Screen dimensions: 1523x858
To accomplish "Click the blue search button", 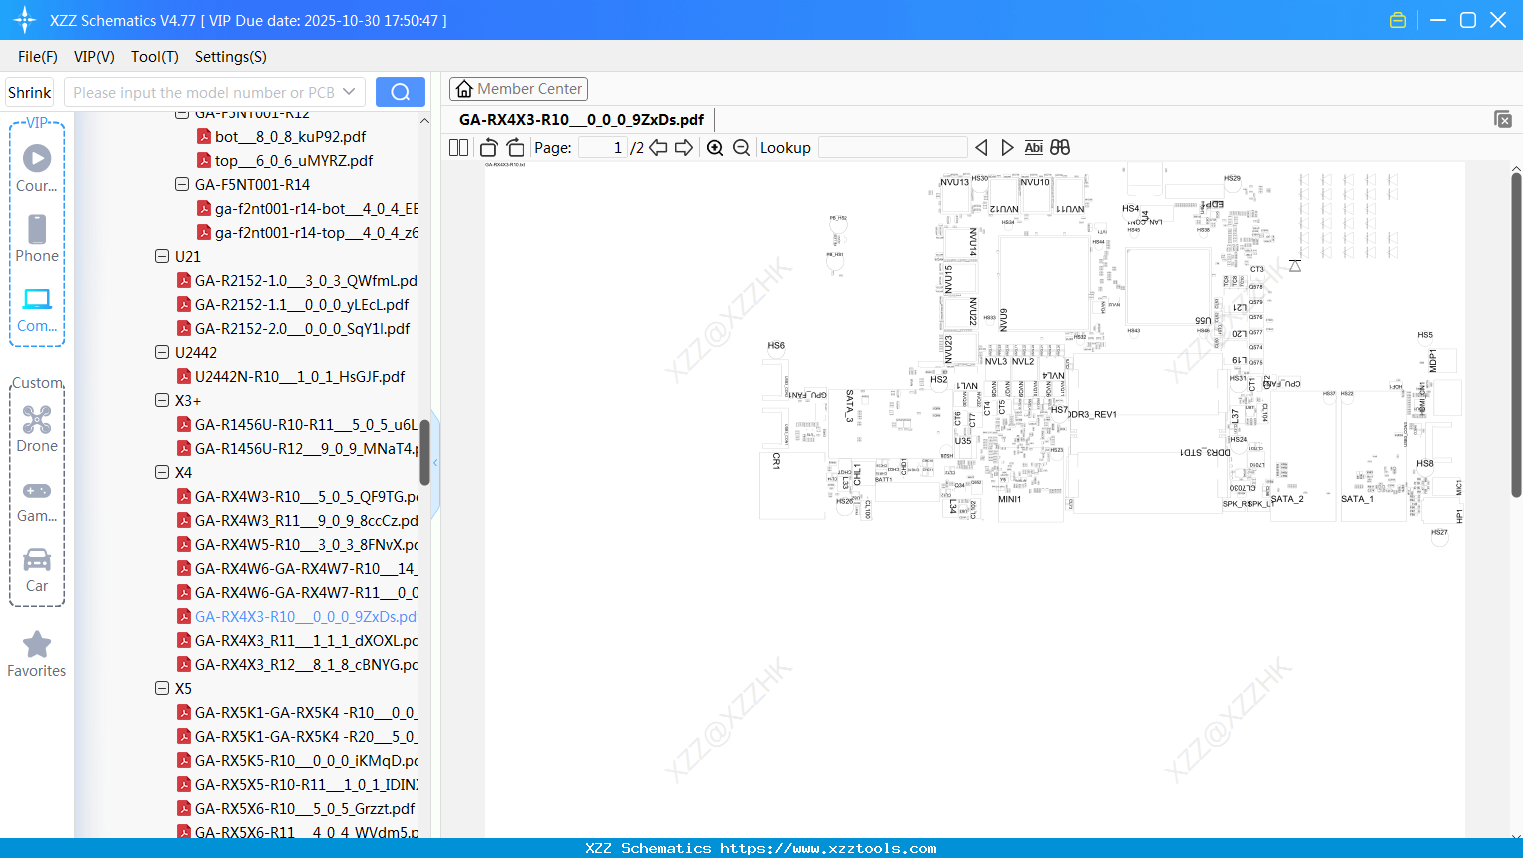I will (400, 92).
